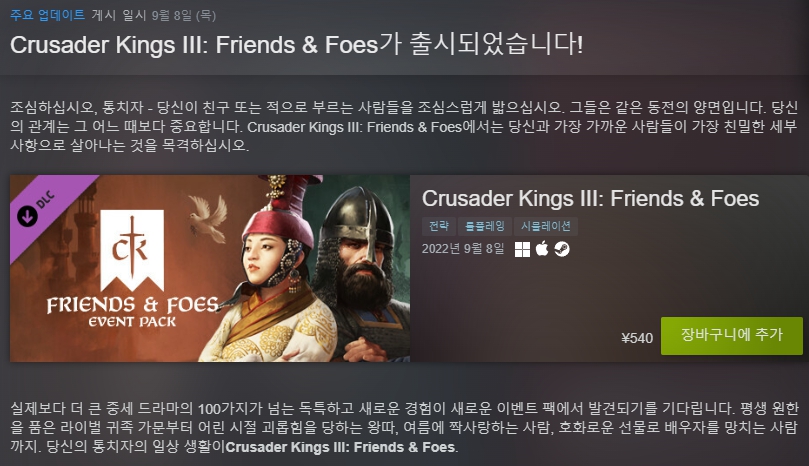
Task: Click the purple DLC corner ribbon
Action: pyautogui.click(x=46, y=210)
